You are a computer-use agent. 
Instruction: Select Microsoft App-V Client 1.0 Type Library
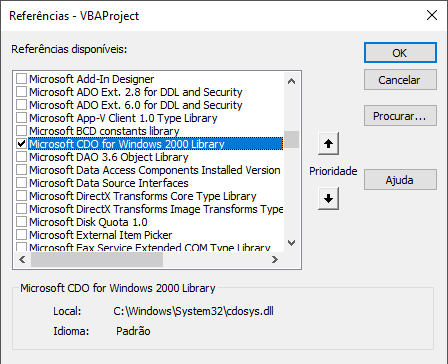point(123,118)
